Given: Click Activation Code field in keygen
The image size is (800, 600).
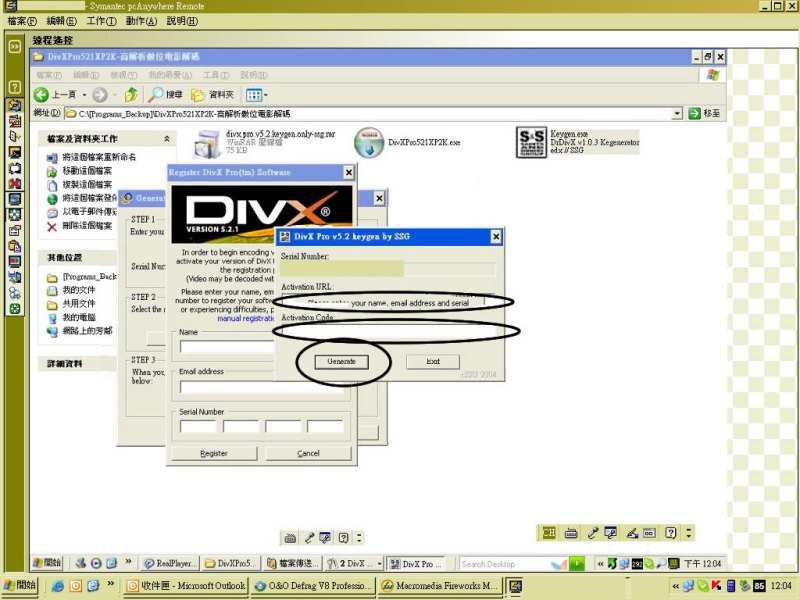Looking at the screenshot, I should click(x=391, y=332).
